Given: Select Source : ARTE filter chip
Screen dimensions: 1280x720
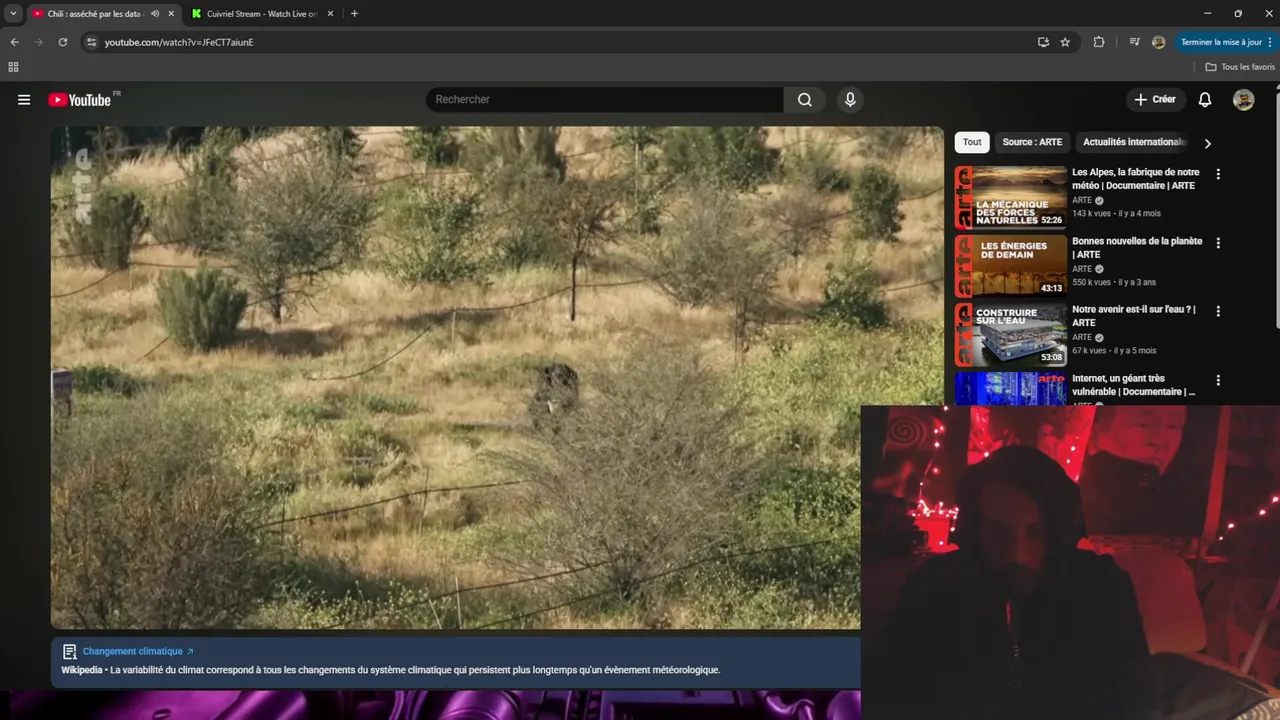Looking at the screenshot, I should [1032, 142].
